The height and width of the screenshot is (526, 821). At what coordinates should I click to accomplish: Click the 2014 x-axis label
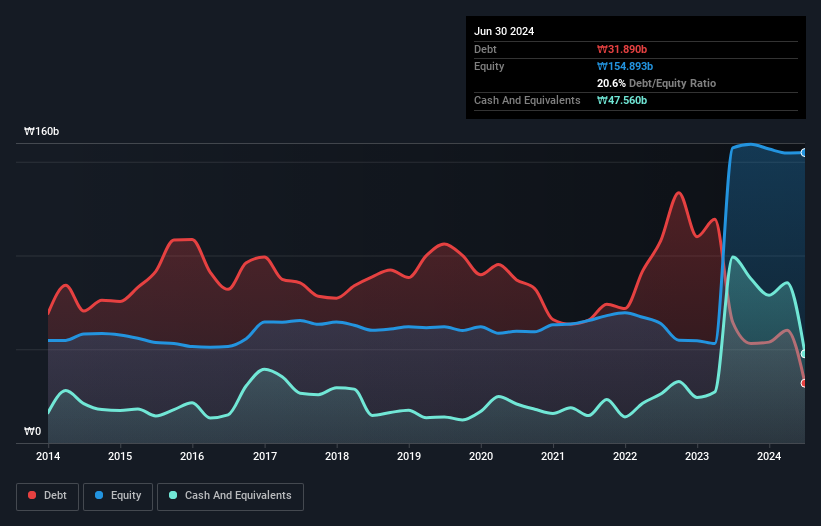pyautogui.click(x=48, y=456)
